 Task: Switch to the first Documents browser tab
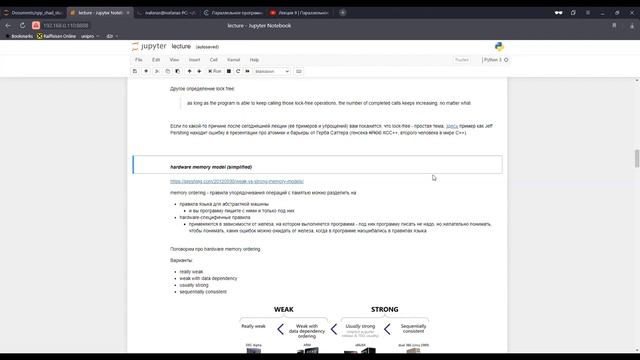point(33,13)
